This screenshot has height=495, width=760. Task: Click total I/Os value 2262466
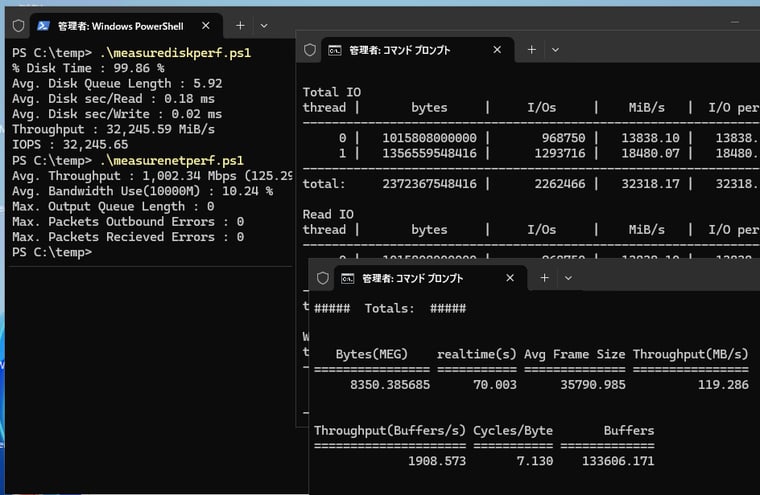click(x=560, y=184)
